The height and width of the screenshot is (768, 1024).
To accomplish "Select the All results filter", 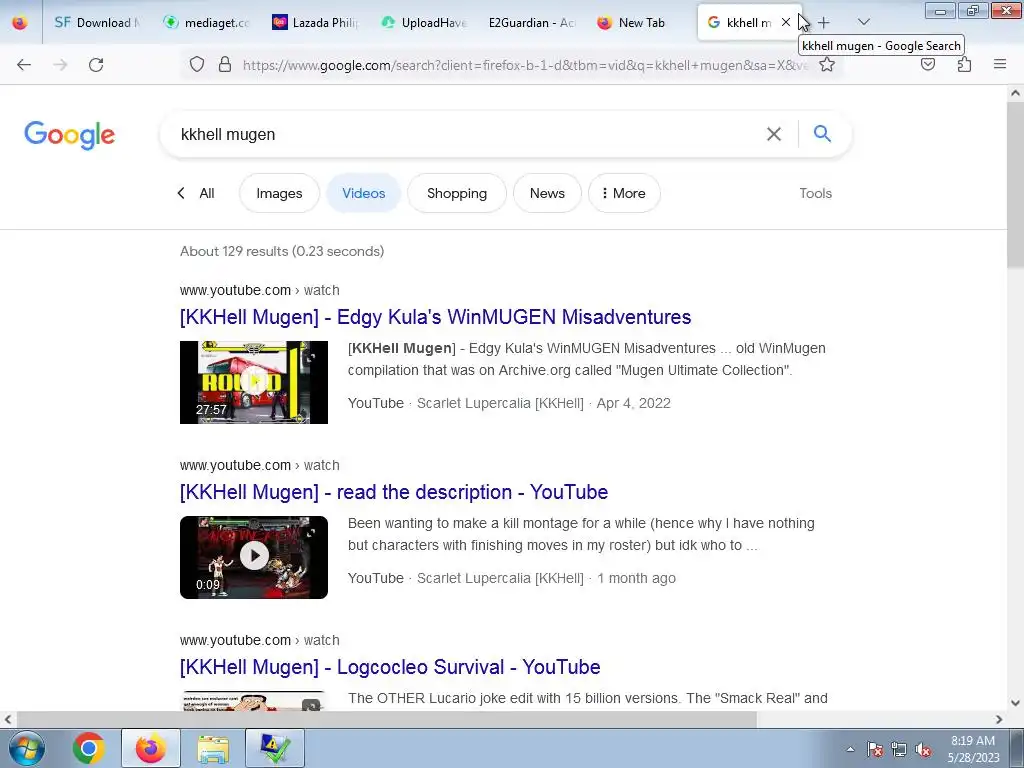I will (x=206, y=193).
